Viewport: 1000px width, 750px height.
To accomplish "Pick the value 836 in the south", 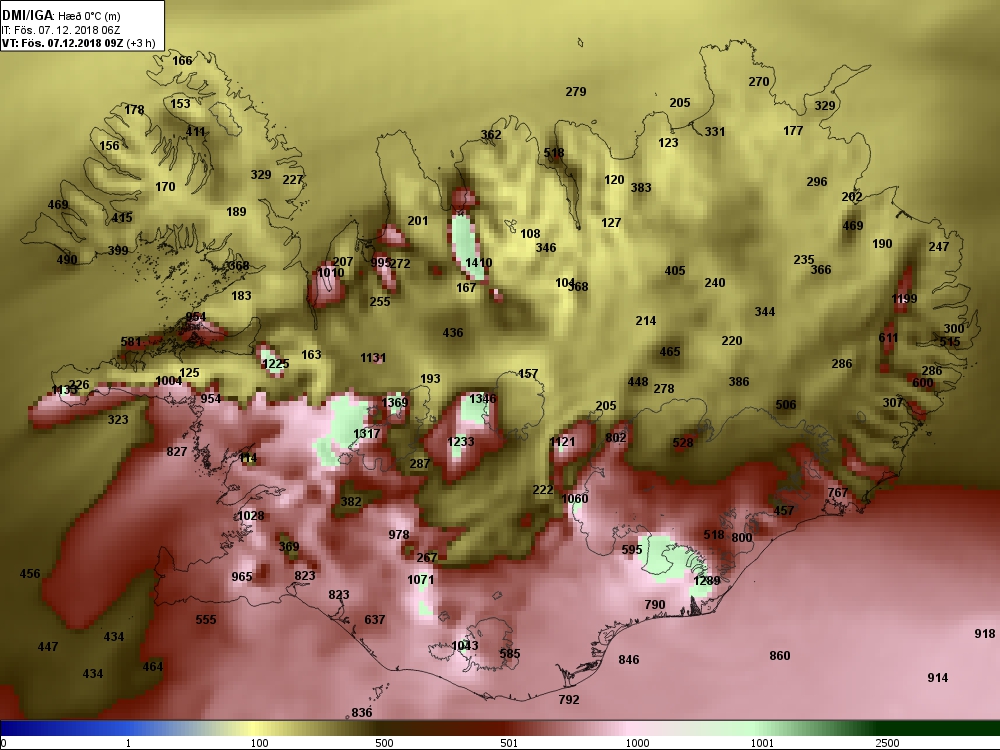I will pyautogui.click(x=361, y=713).
